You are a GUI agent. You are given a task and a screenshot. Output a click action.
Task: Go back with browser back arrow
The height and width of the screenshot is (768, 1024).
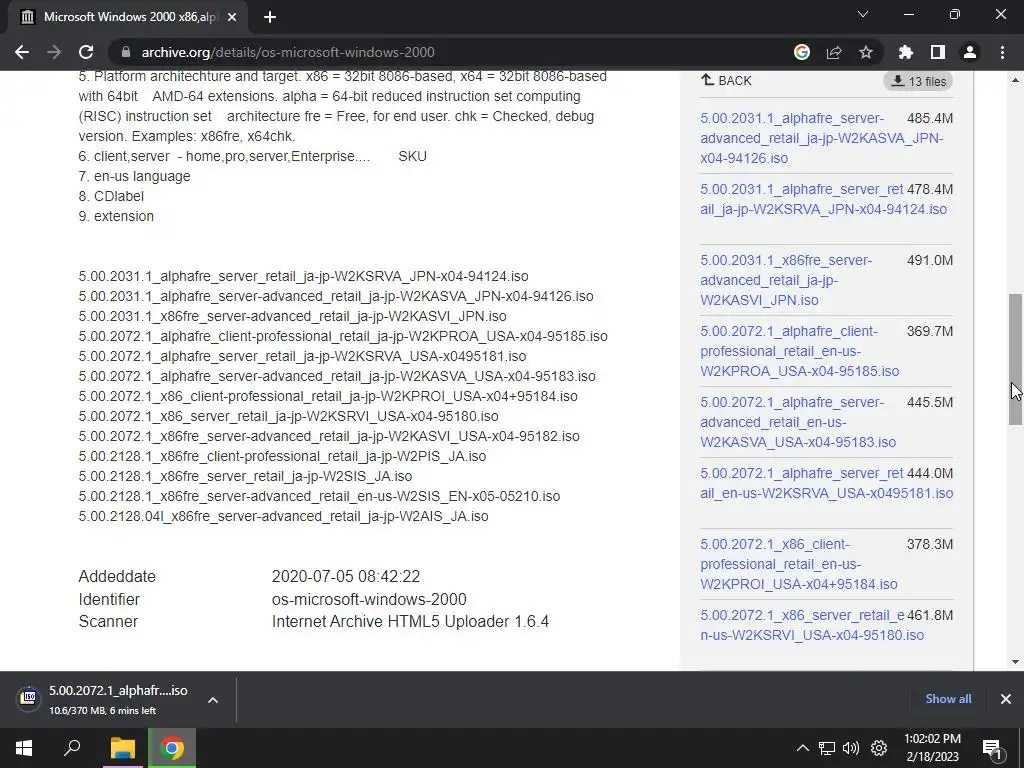point(22,52)
